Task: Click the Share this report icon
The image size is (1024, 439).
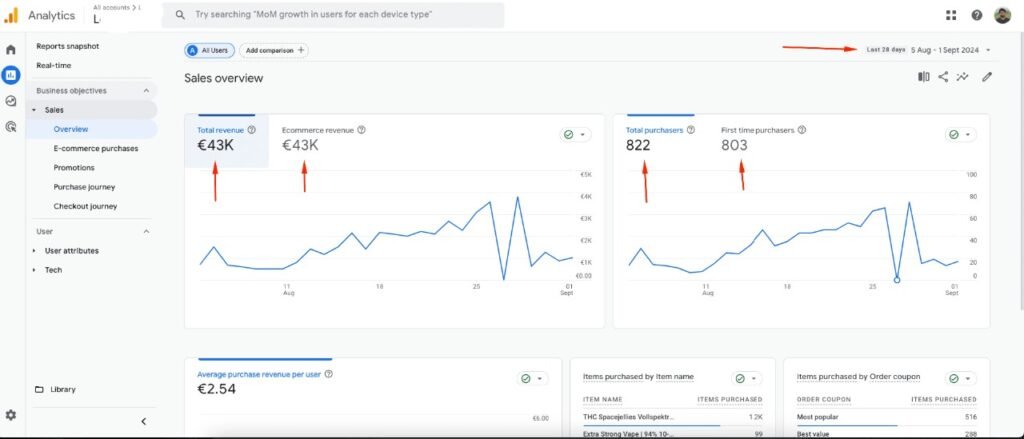Action: tap(943, 77)
